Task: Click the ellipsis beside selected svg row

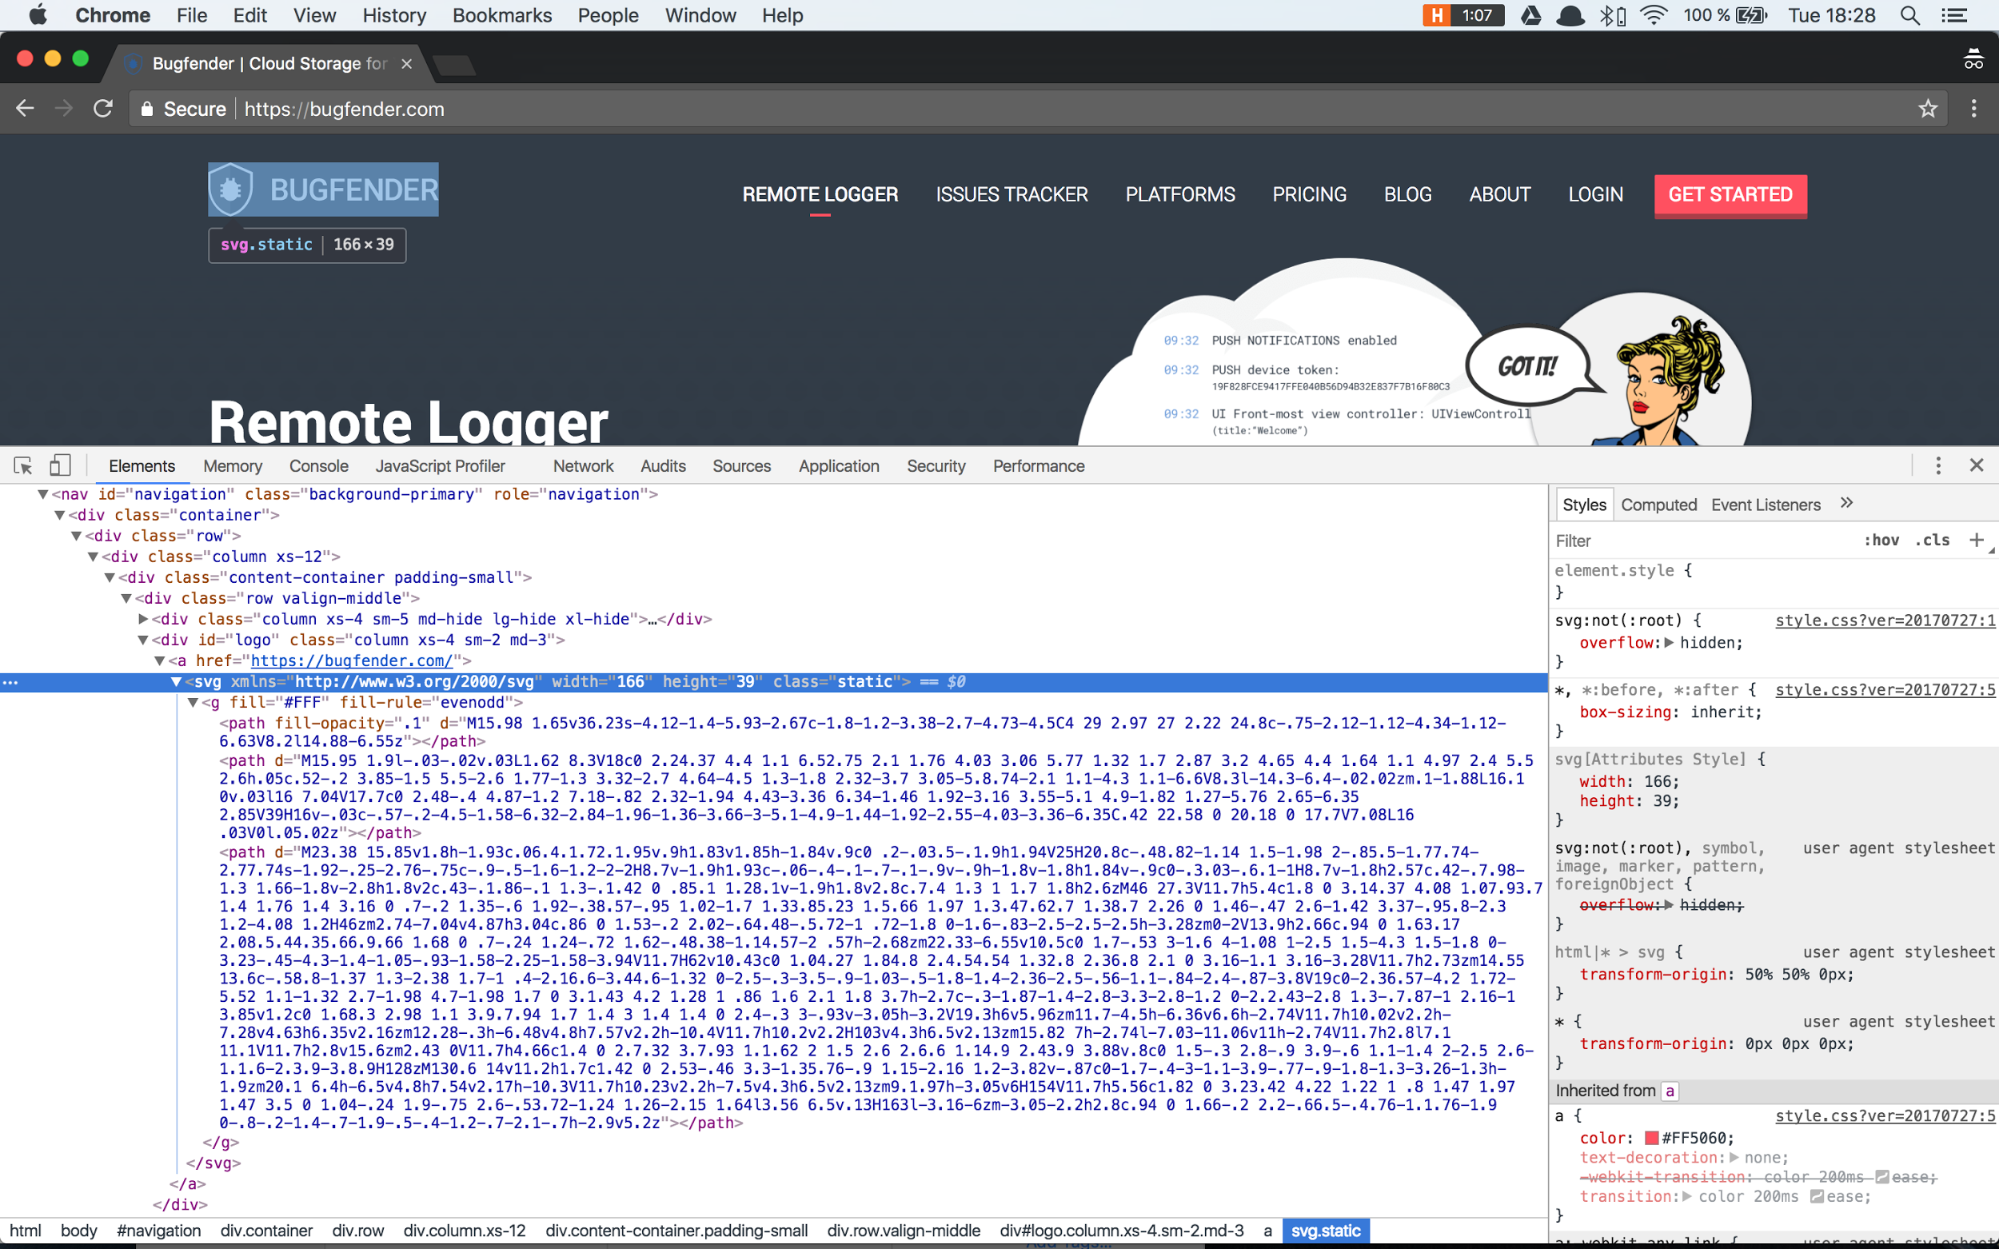Action: pyautogui.click(x=10, y=682)
